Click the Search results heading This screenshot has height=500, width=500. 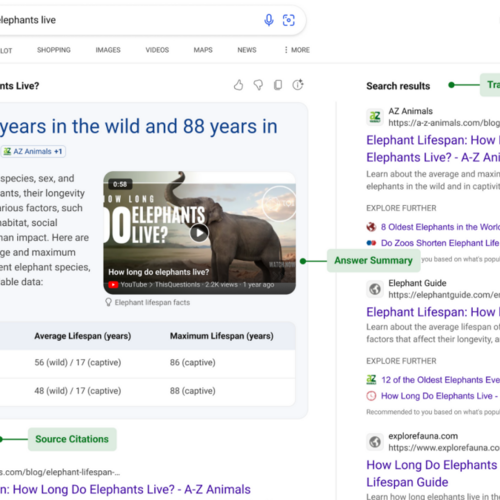point(398,86)
